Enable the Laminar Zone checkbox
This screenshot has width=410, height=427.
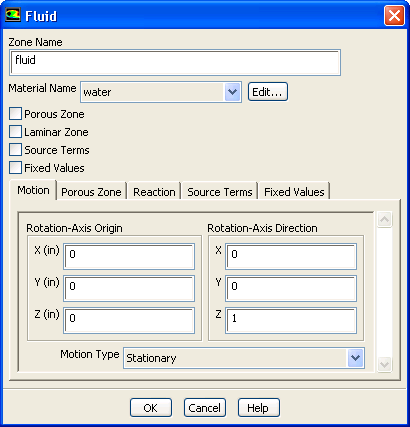(16, 132)
